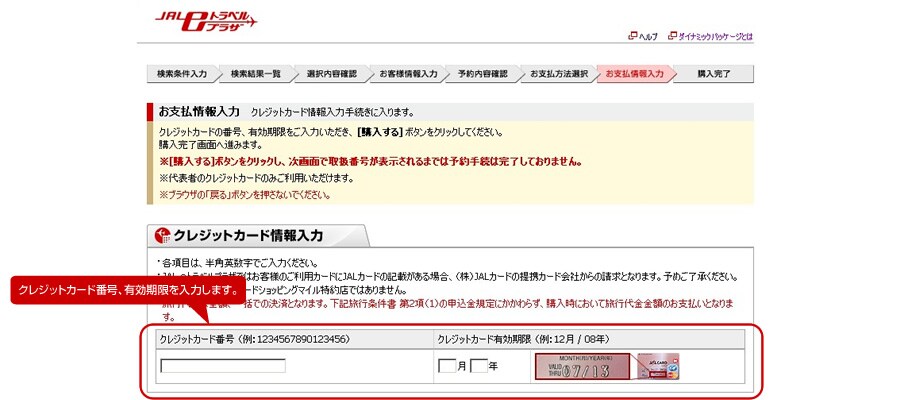
Task: Open the お客様情報入力 step
Action: (407, 74)
